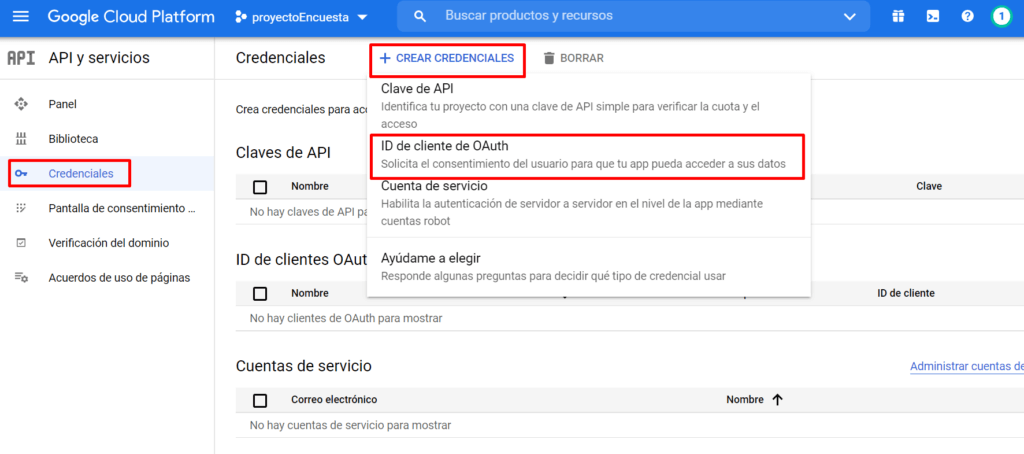The width and height of the screenshot is (1024, 454).
Task: Click Nombre header in Claves de API table
Action: [310, 186]
